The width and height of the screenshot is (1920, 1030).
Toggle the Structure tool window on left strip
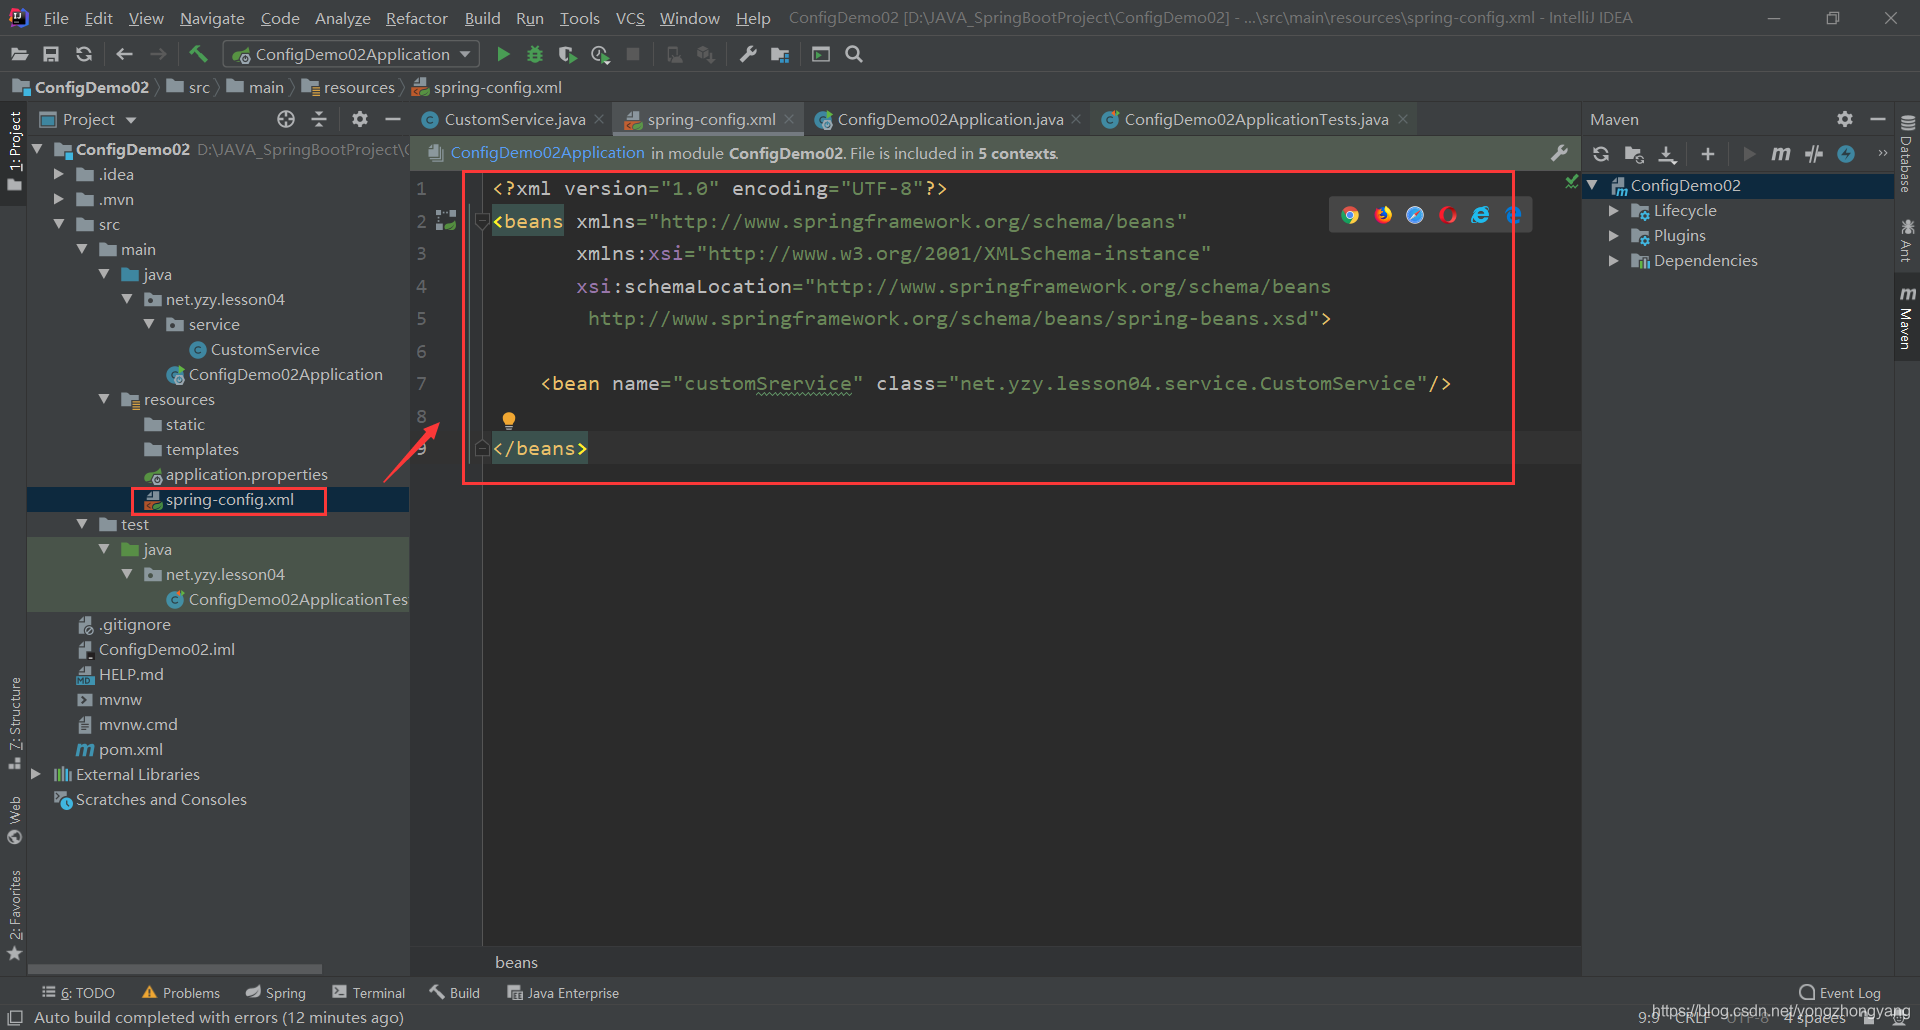point(15,724)
